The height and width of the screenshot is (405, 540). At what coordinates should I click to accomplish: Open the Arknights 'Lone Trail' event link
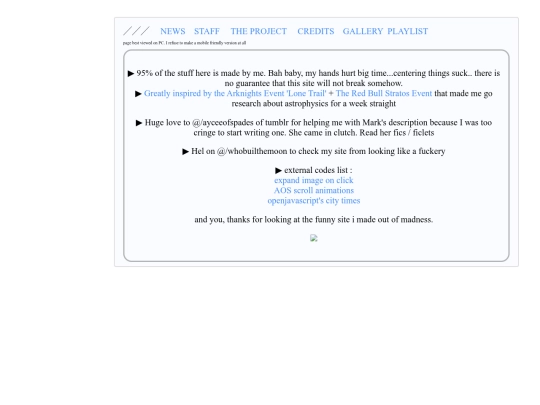[235, 93]
